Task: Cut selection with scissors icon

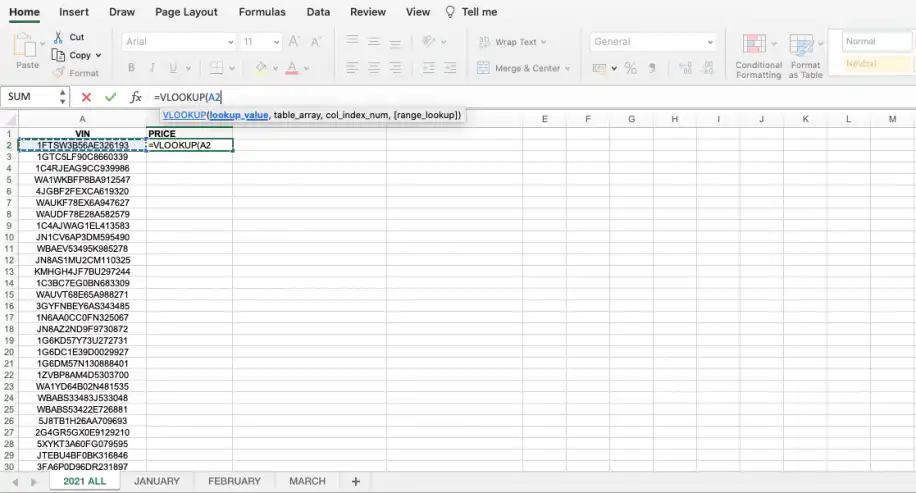Action: (58, 37)
